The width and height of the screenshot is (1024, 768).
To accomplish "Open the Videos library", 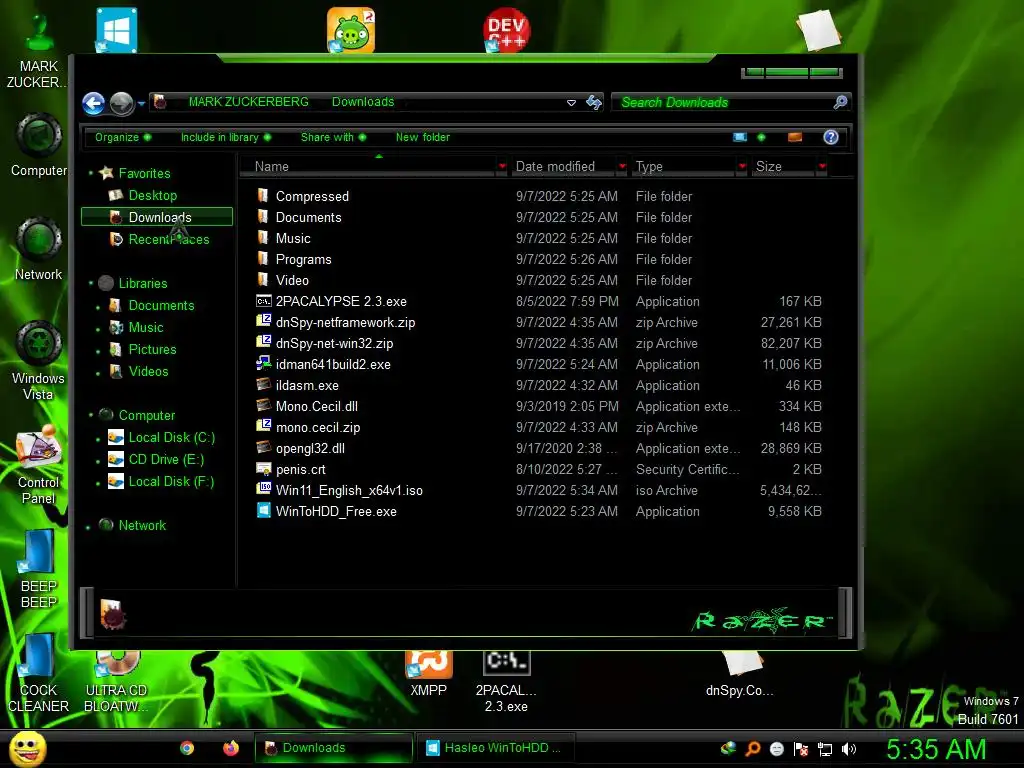I will [148, 371].
